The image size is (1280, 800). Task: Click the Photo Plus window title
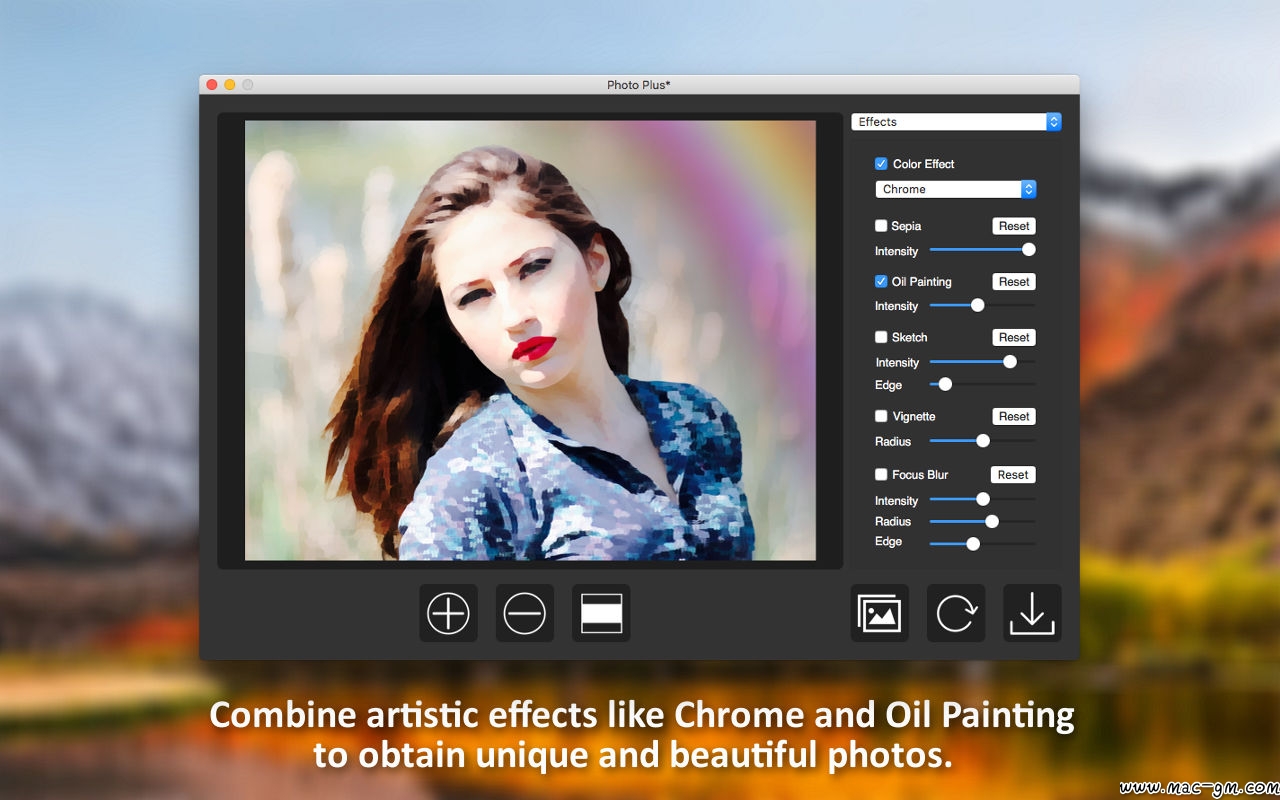point(639,85)
